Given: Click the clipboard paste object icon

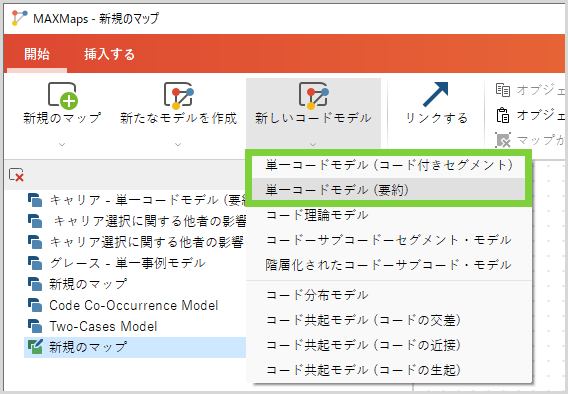Looking at the screenshot, I should [x=503, y=115].
